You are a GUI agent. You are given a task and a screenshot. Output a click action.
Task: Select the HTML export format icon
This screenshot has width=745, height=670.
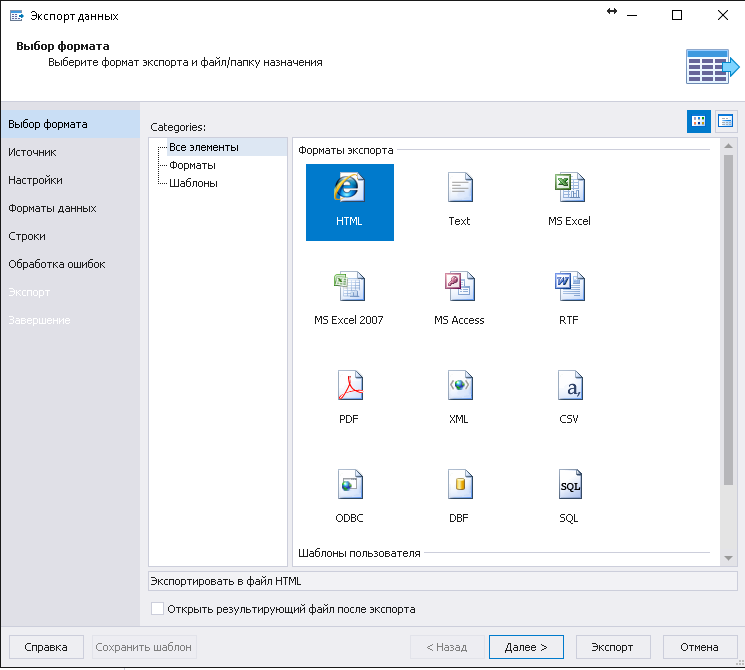tap(349, 202)
